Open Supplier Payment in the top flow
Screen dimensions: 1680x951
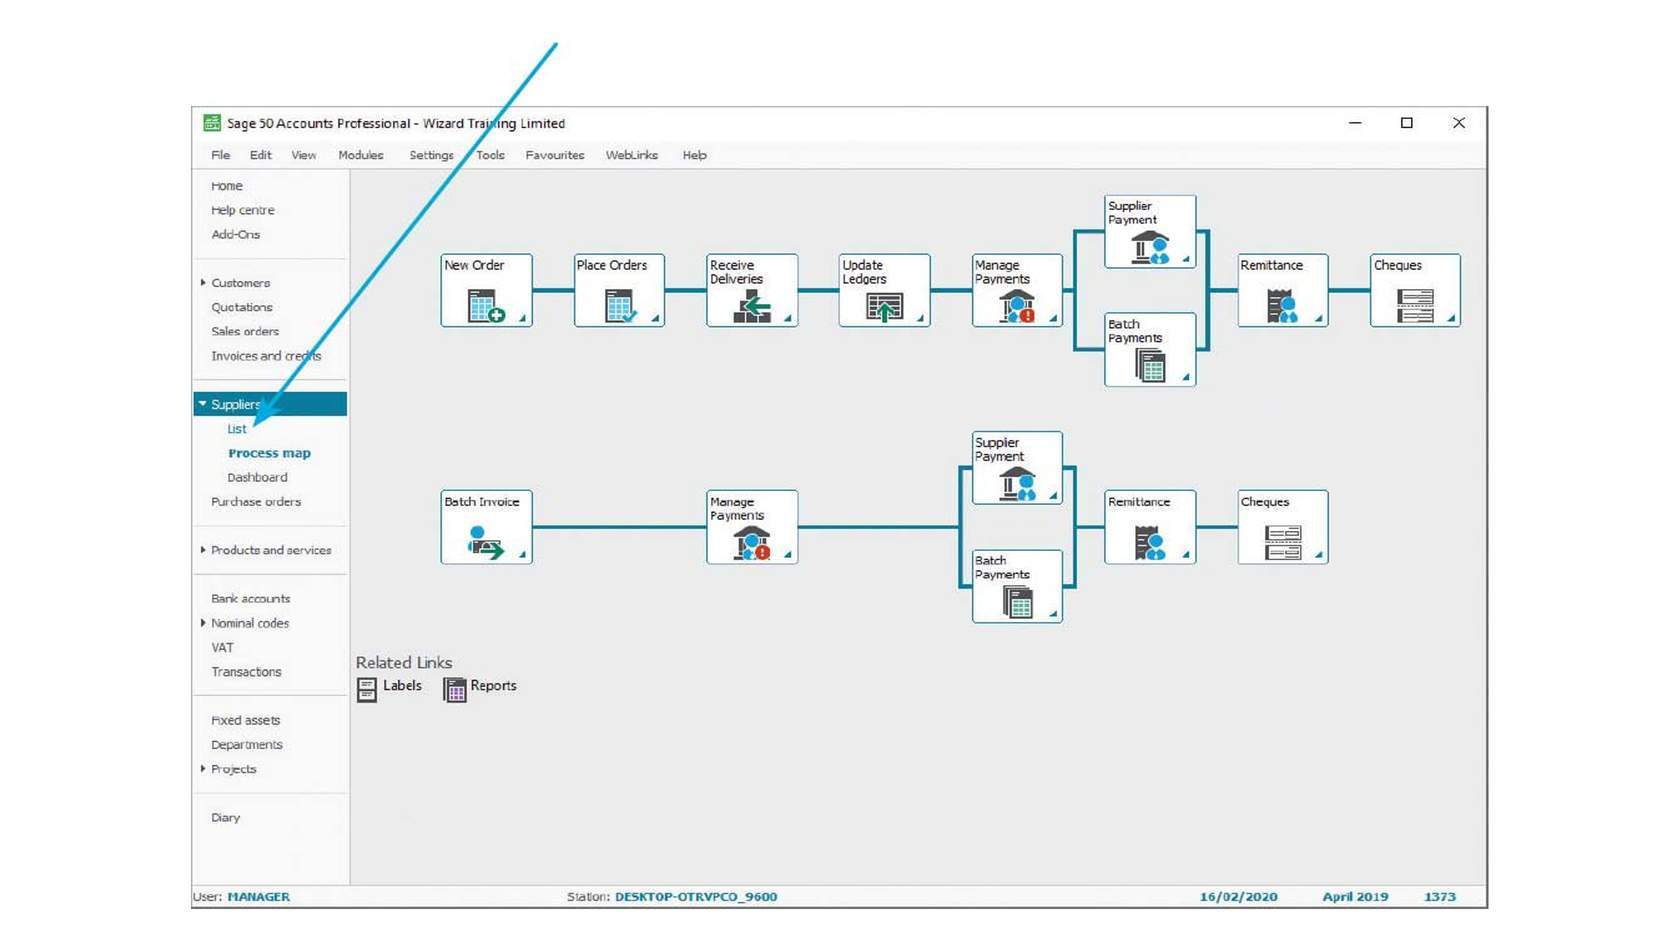(1150, 231)
